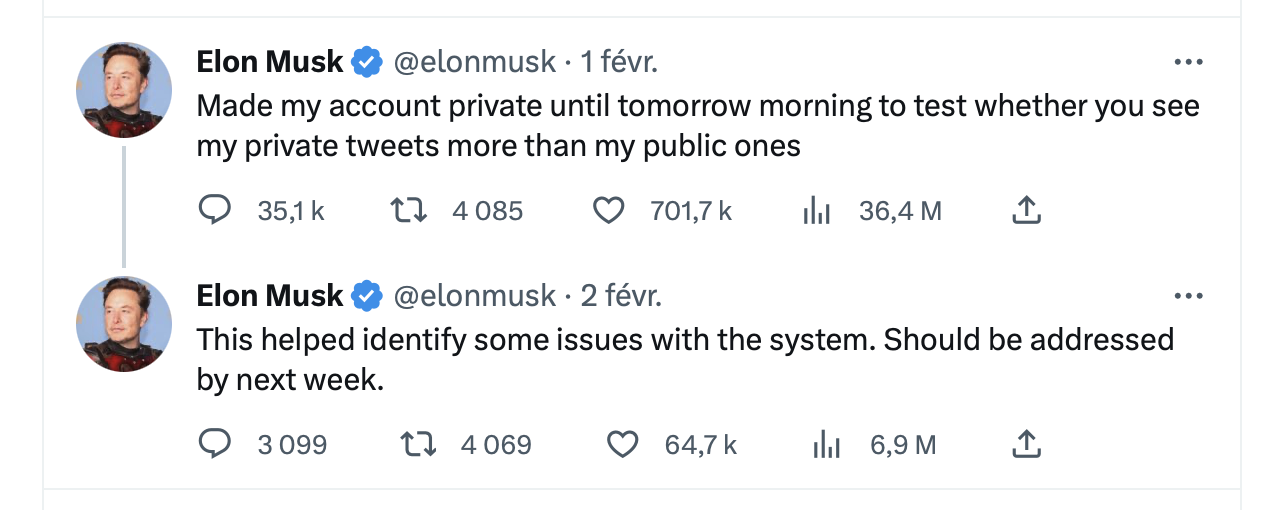View analytics showing 36,4 M views
This screenshot has height=510, width=1266.
[817, 211]
